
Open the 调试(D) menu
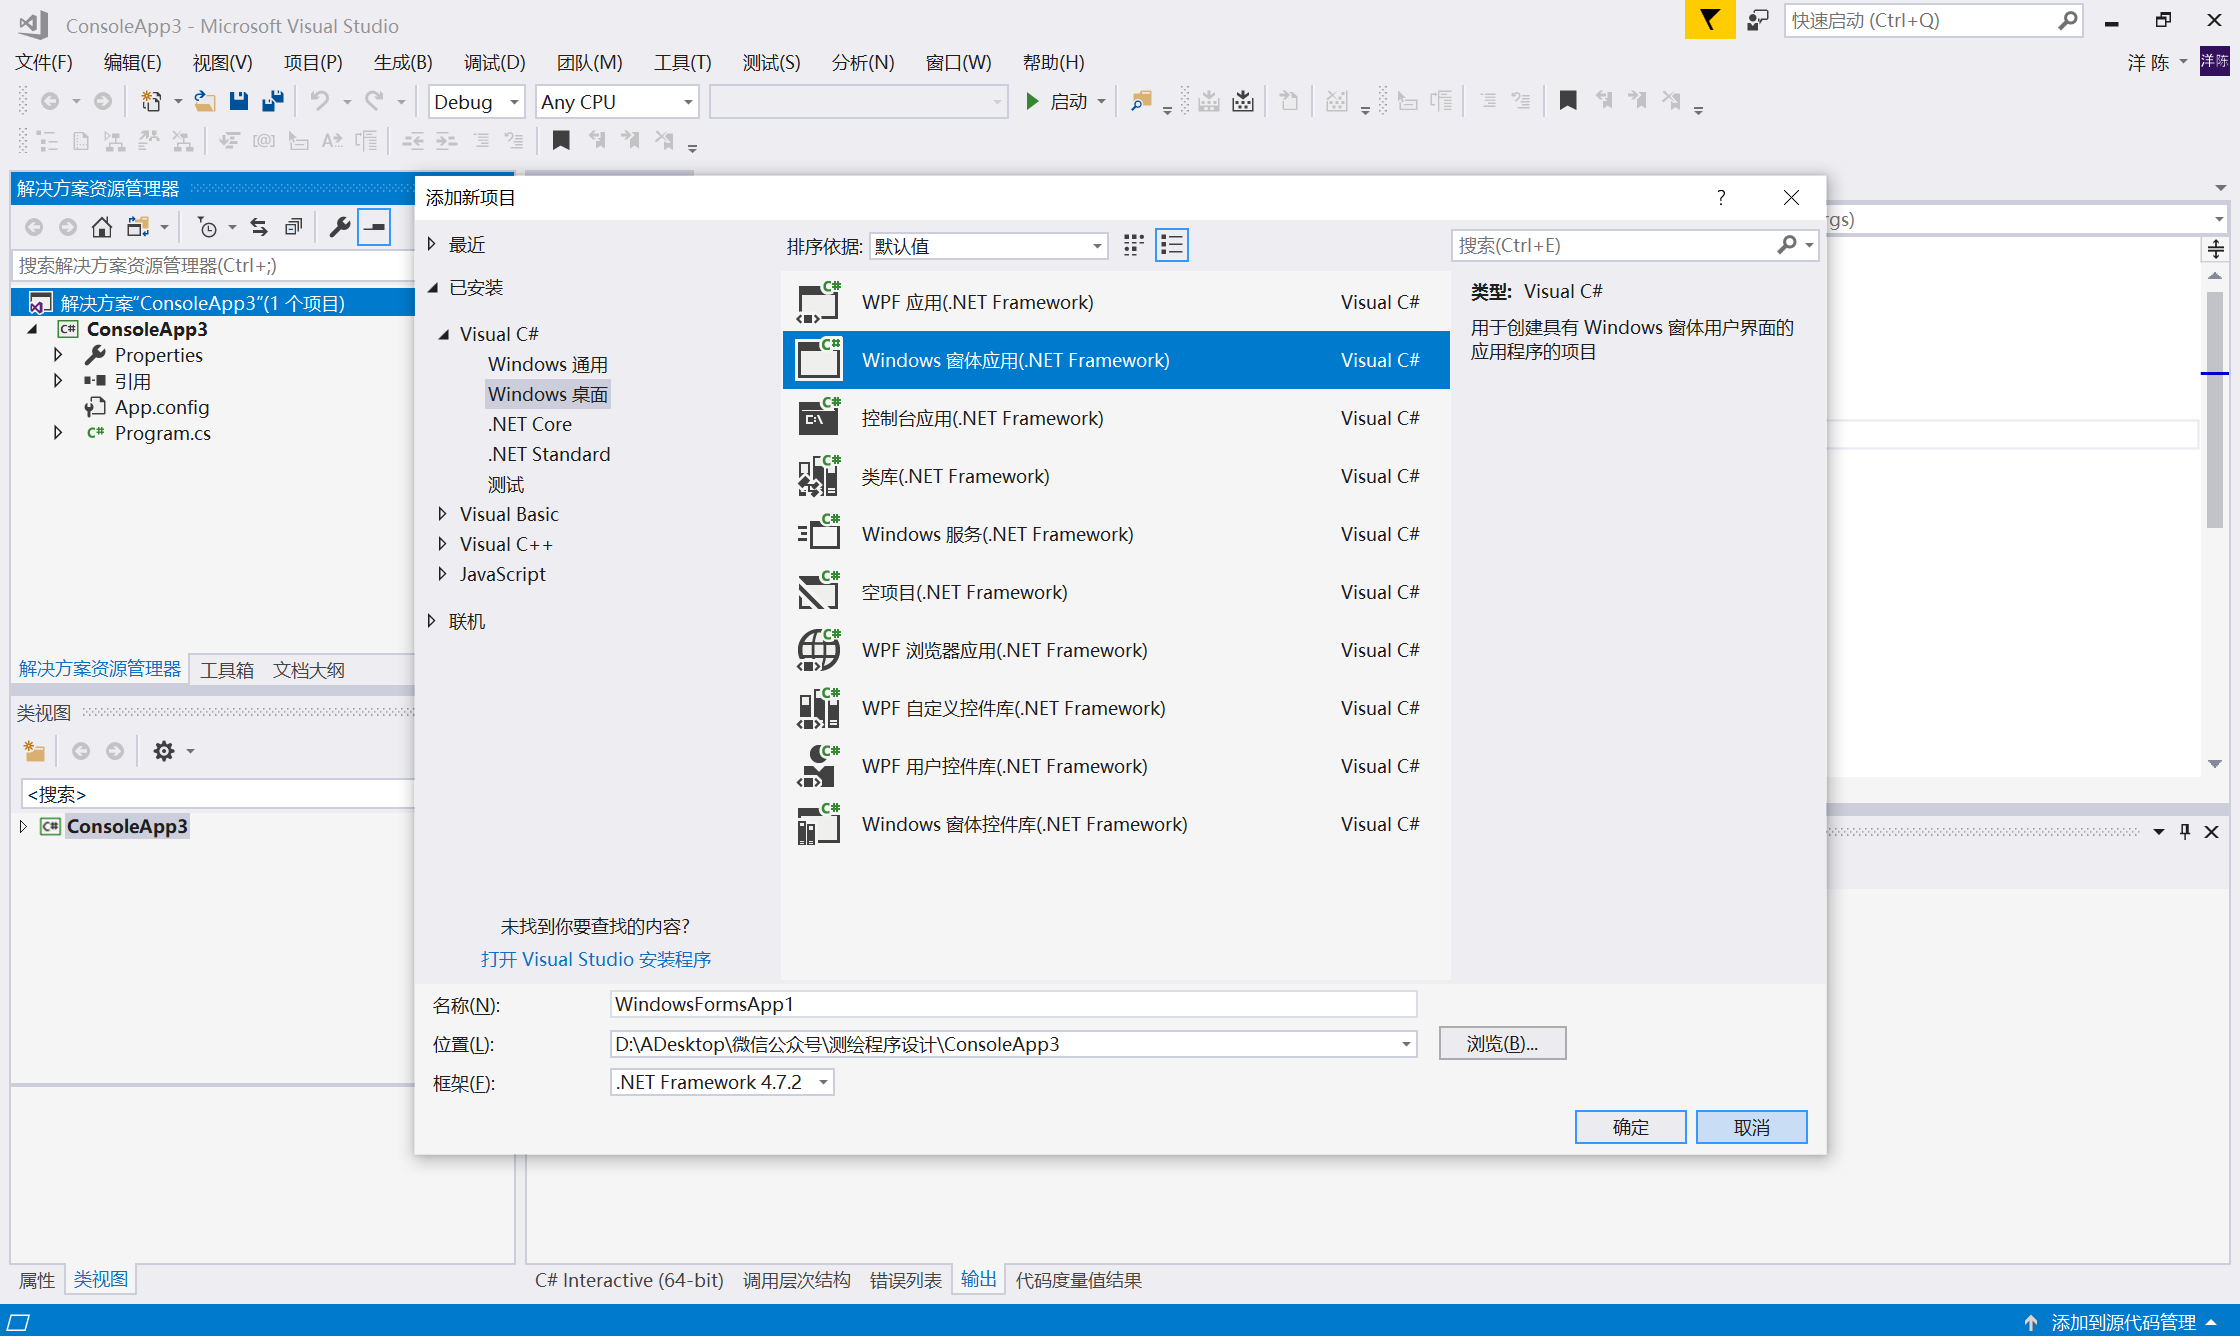(x=494, y=62)
